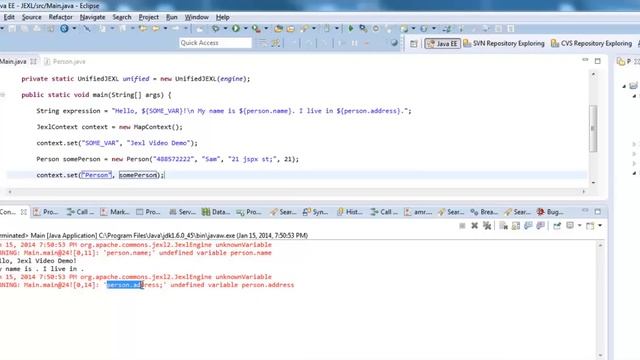This screenshot has width=640, height=360.
Task: Switch to CVS Repository Exploring perspective
Action: pyautogui.click(x=591, y=44)
